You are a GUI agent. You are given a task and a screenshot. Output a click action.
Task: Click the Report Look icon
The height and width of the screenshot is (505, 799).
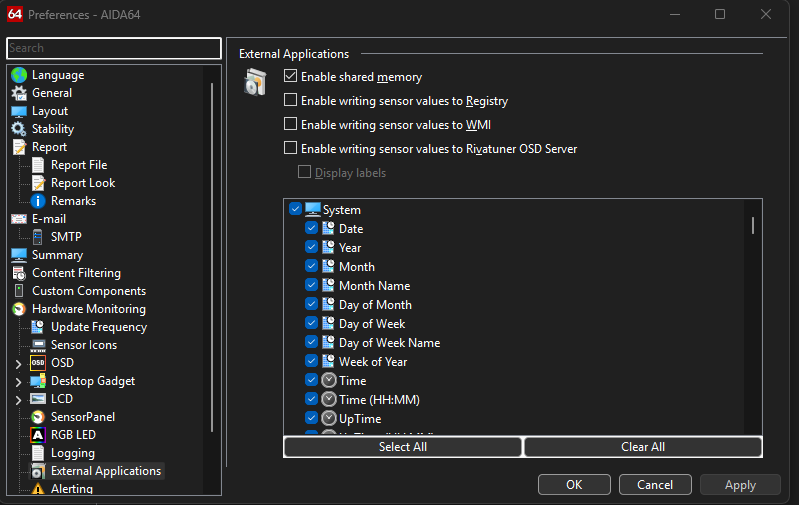pos(38,183)
